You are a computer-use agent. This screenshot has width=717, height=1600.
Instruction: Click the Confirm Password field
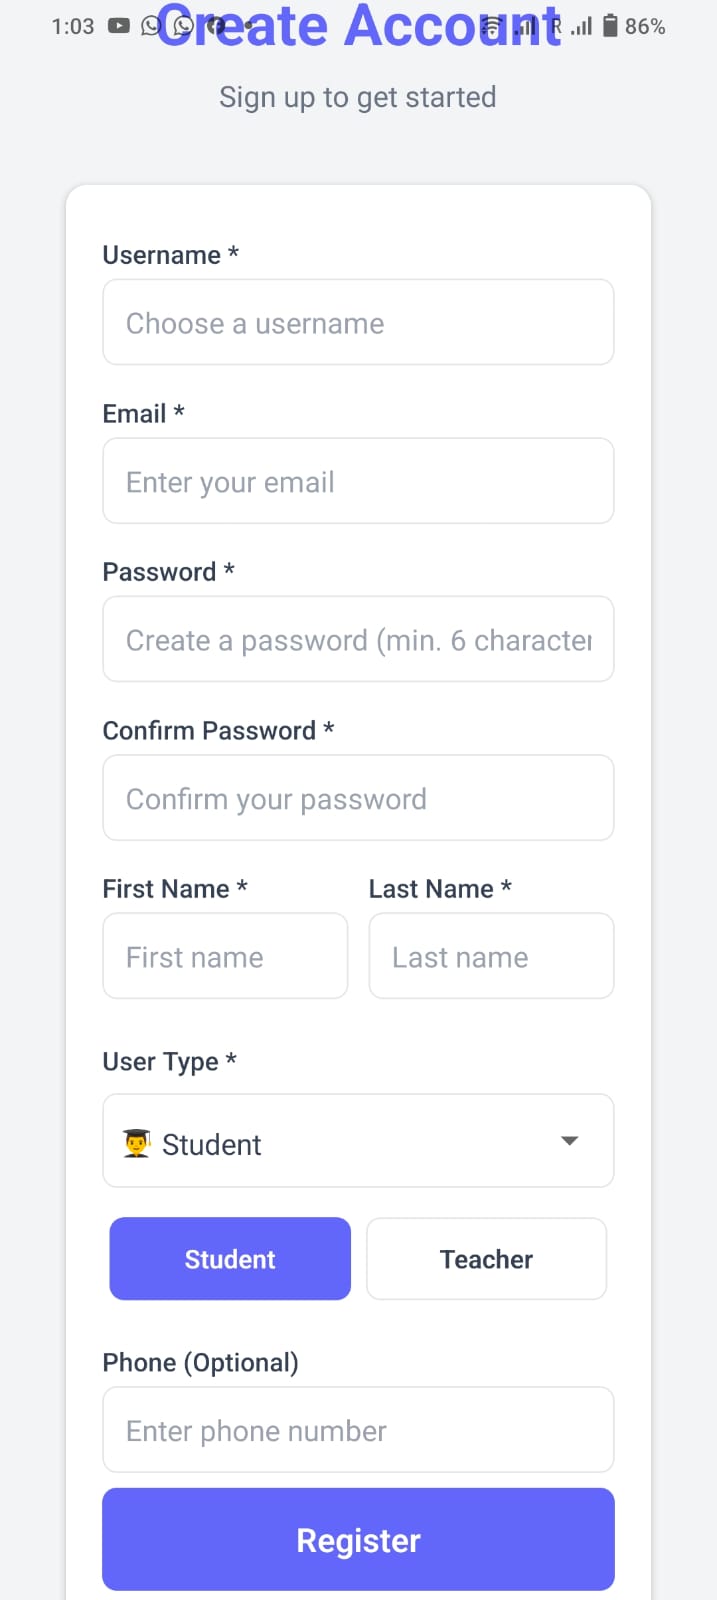point(358,798)
